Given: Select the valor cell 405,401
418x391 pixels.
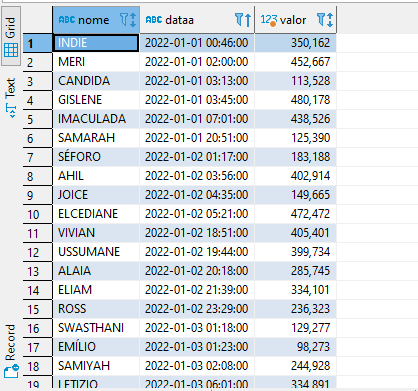Looking at the screenshot, I should click(x=296, y=233).
